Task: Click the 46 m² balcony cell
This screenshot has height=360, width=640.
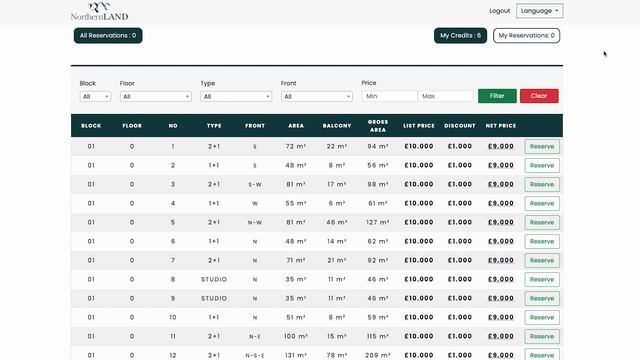Action: pyautogui.click(x=337, y=222)
